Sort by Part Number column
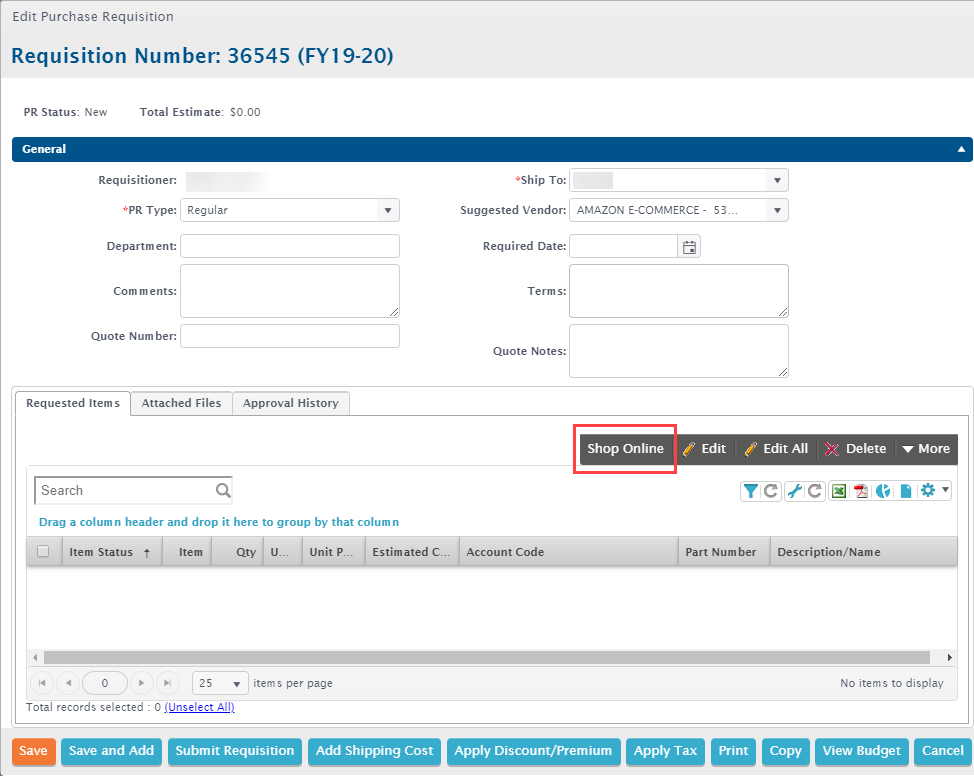This screenshot has height=776, width=974. [x=724, y=552]
